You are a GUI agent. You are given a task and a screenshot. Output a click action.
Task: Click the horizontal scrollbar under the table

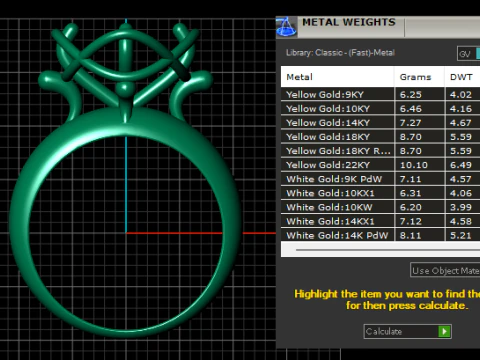388,249
